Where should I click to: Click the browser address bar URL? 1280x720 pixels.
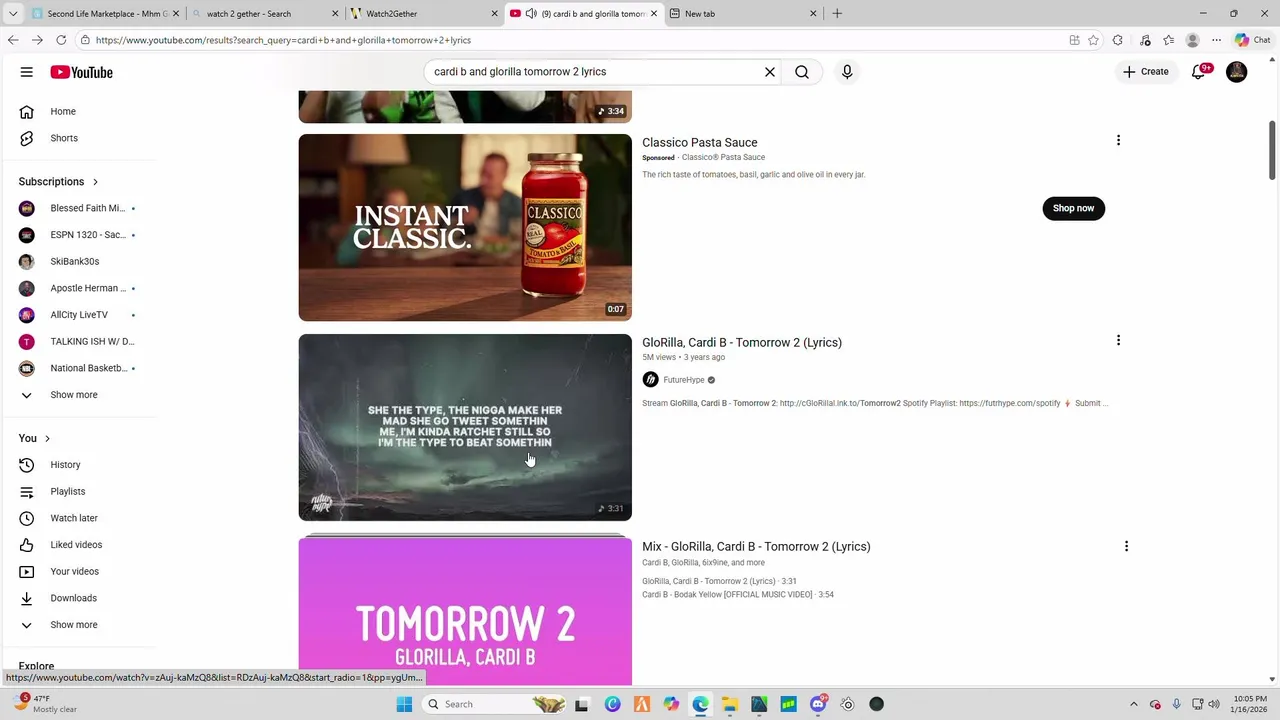click(283, 40)
